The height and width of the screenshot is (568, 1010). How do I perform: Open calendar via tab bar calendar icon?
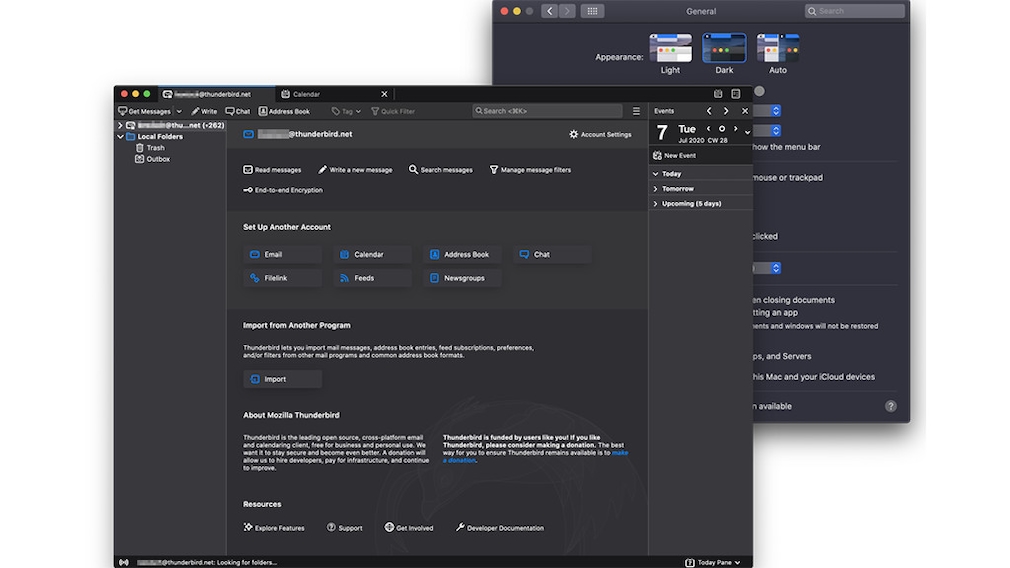(718, 94)
